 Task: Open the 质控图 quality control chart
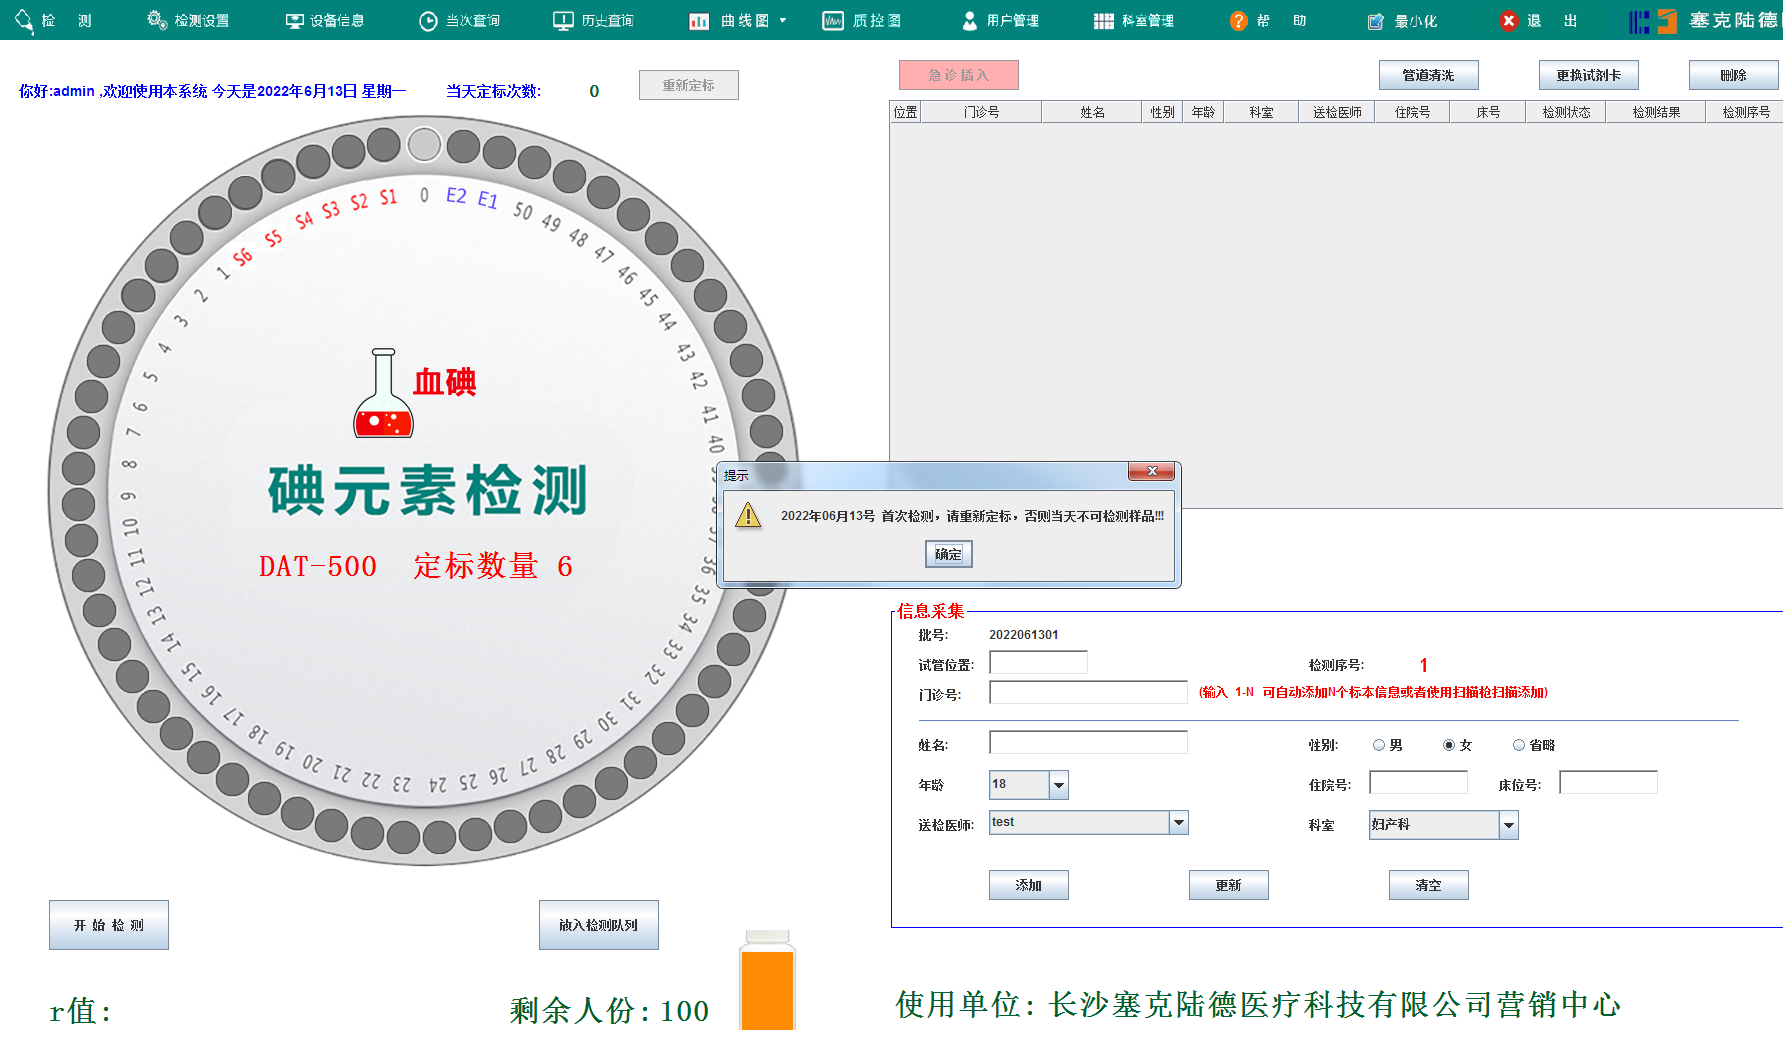[862, 19]
